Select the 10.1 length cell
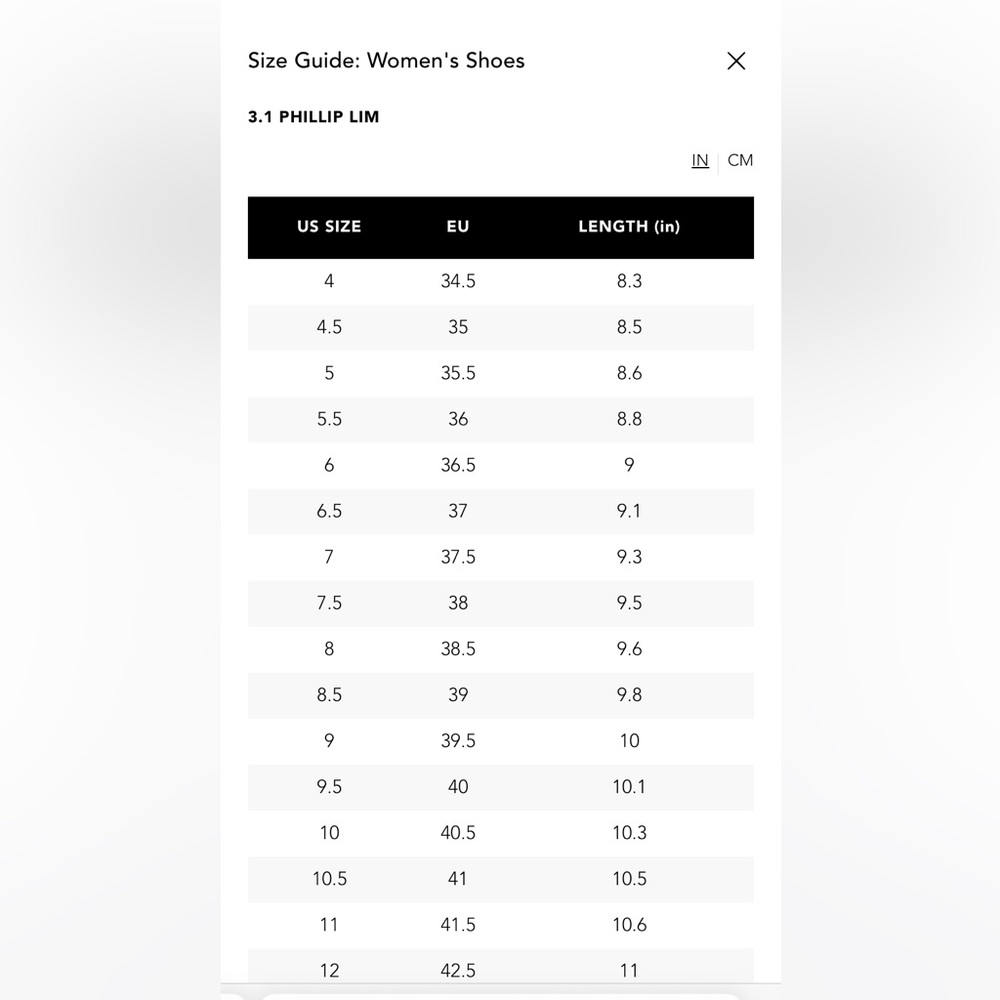This screenshot has height=1000, width=1000. click(629, 786)
